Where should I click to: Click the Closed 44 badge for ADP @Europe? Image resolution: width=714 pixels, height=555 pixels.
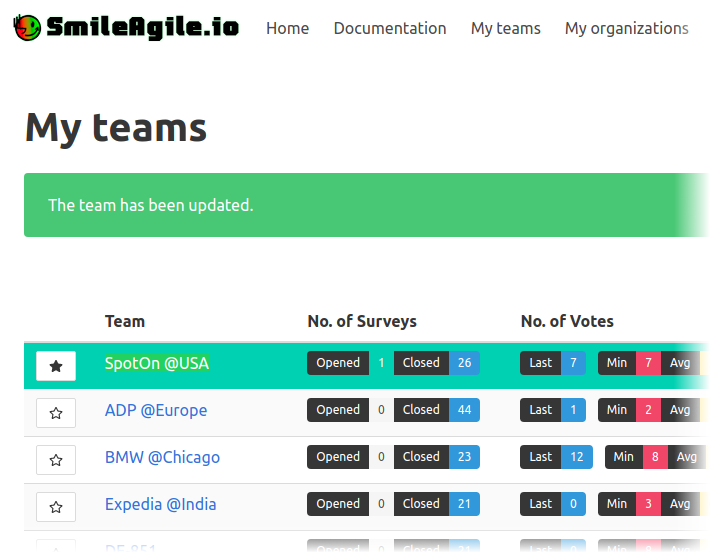pos(437,410)
